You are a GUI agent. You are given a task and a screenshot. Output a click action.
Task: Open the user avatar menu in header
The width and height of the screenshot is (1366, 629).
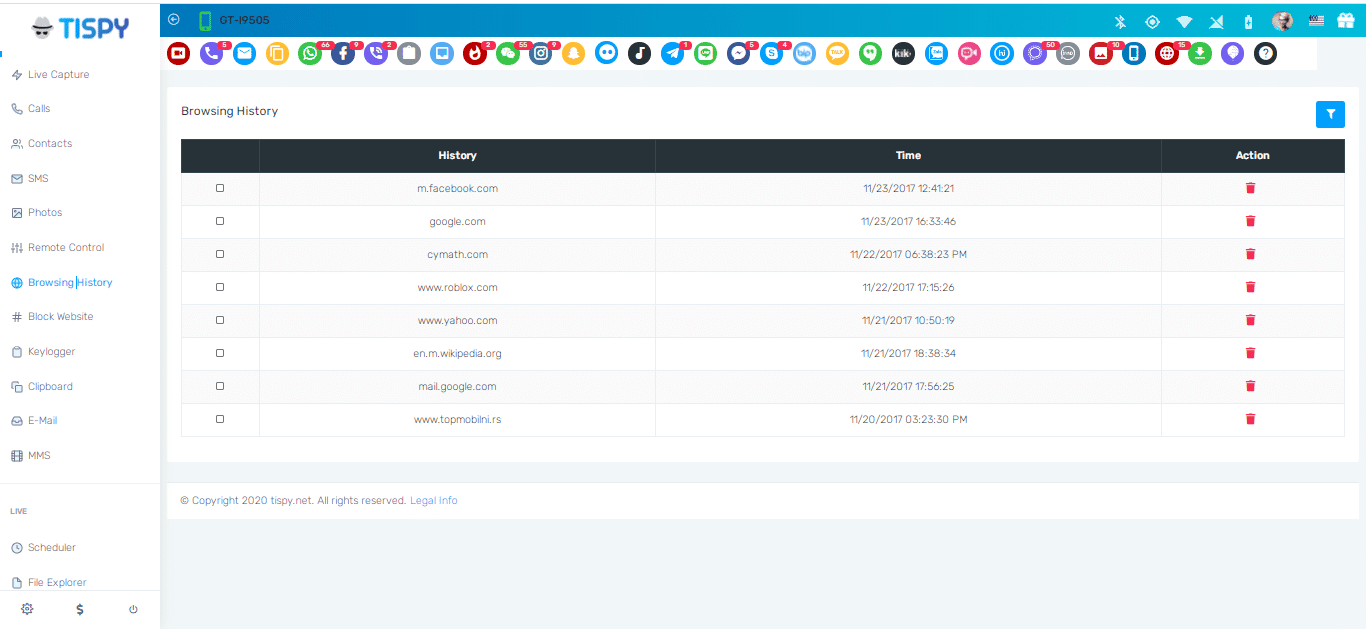coord(1282,21)
